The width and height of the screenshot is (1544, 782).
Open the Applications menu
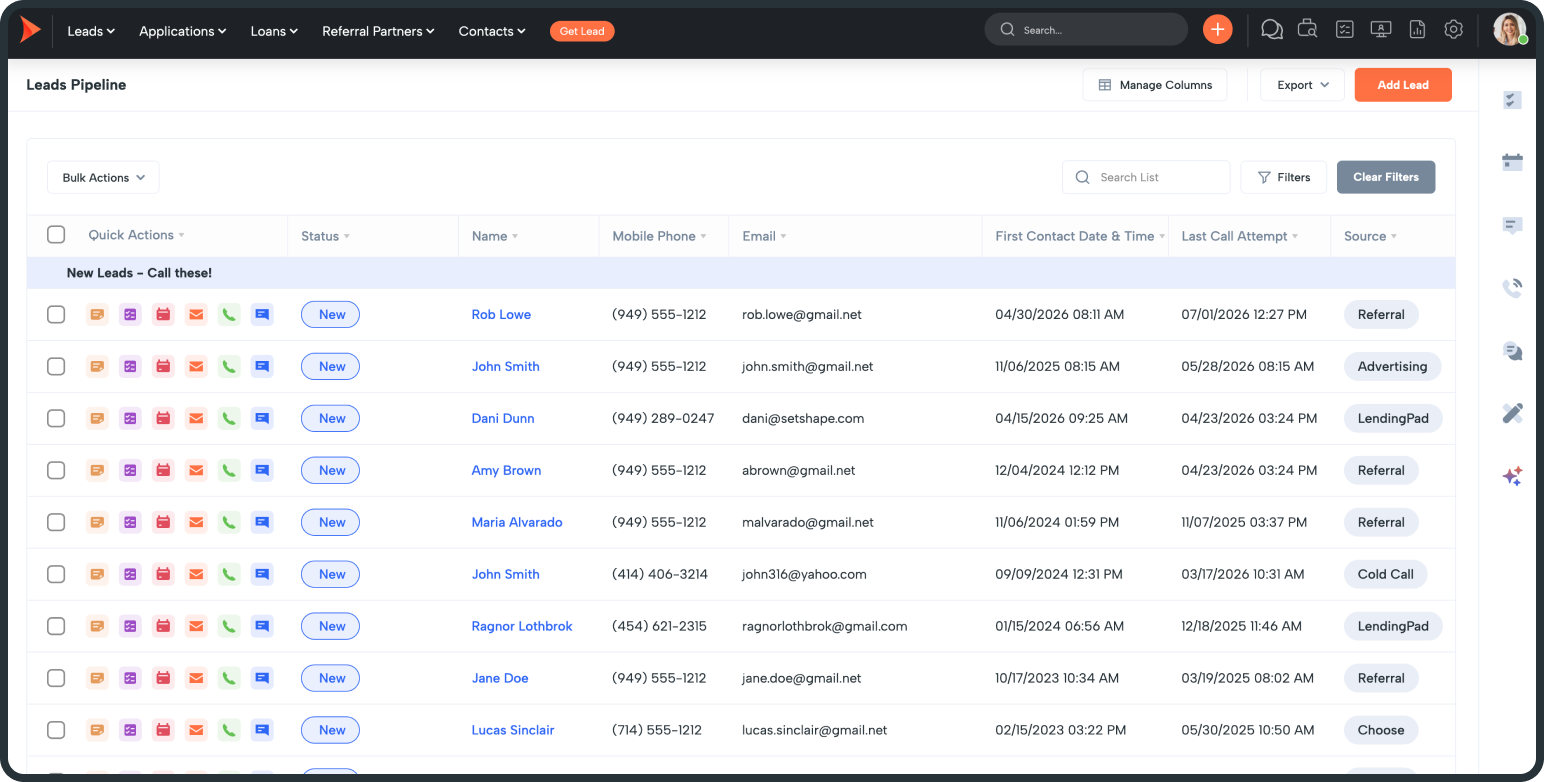pos(183,31)
